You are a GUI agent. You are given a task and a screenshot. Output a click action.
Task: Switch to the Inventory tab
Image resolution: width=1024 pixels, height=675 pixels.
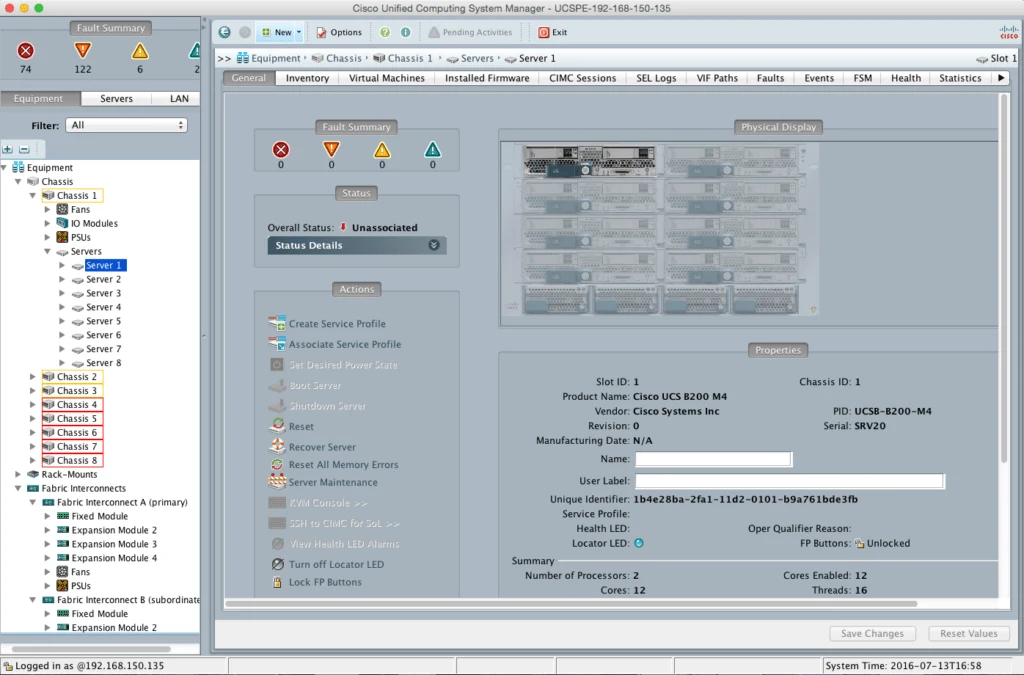click(x=307, y=78)
